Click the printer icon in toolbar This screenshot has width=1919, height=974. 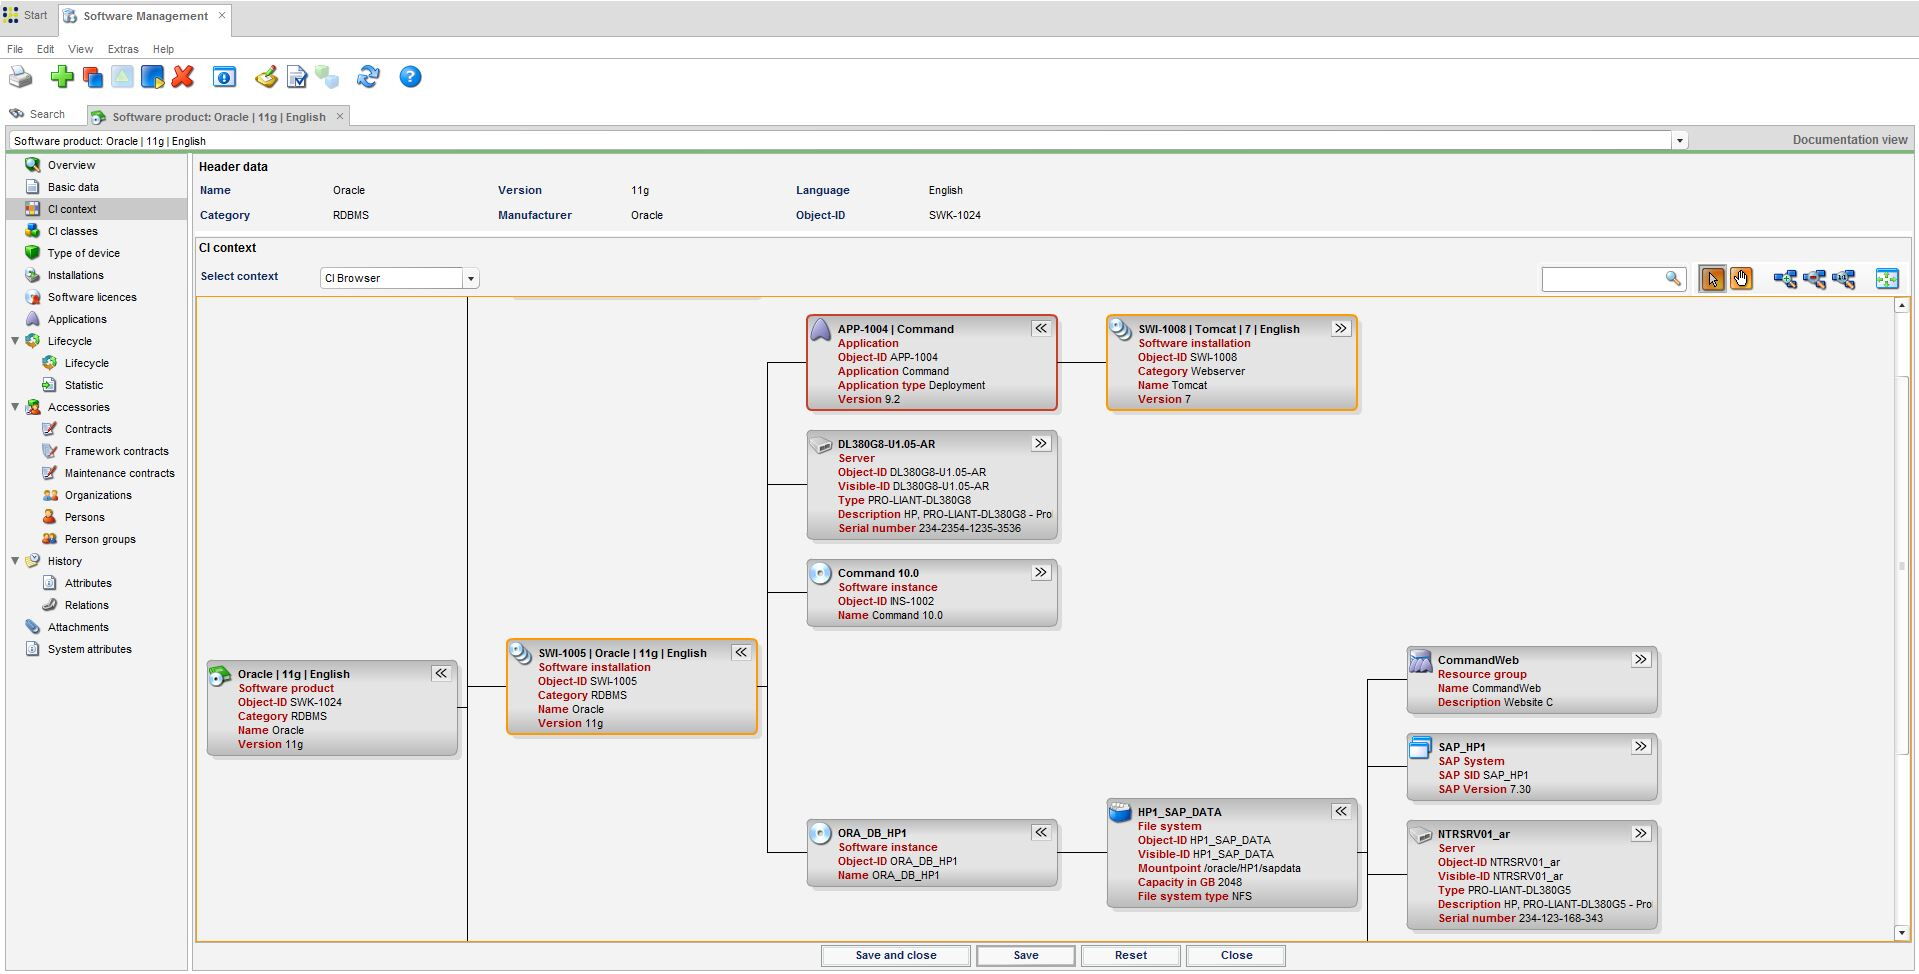(x=20, y=77)
